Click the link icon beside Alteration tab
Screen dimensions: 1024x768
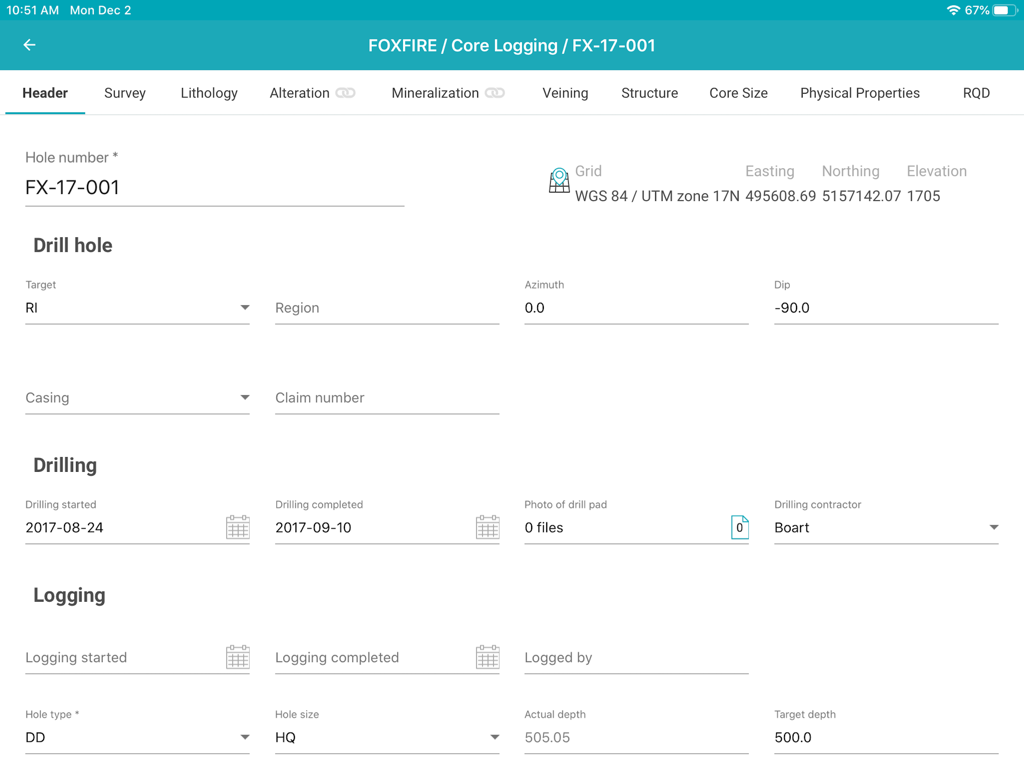pyautogui.click(x=343, y=92)
